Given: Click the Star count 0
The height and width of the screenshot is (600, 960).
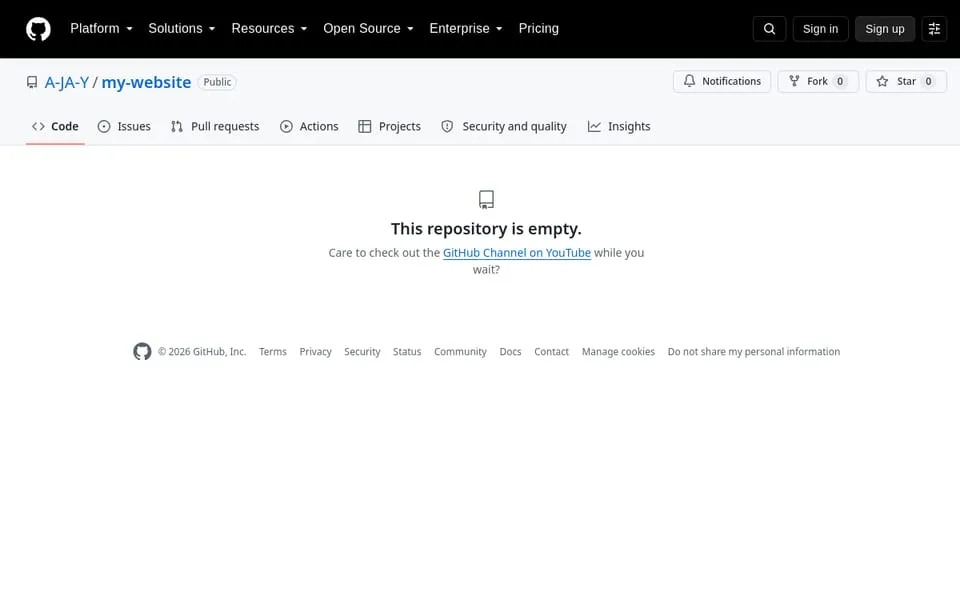Looking at the screenshot, I should pos(928,81).
